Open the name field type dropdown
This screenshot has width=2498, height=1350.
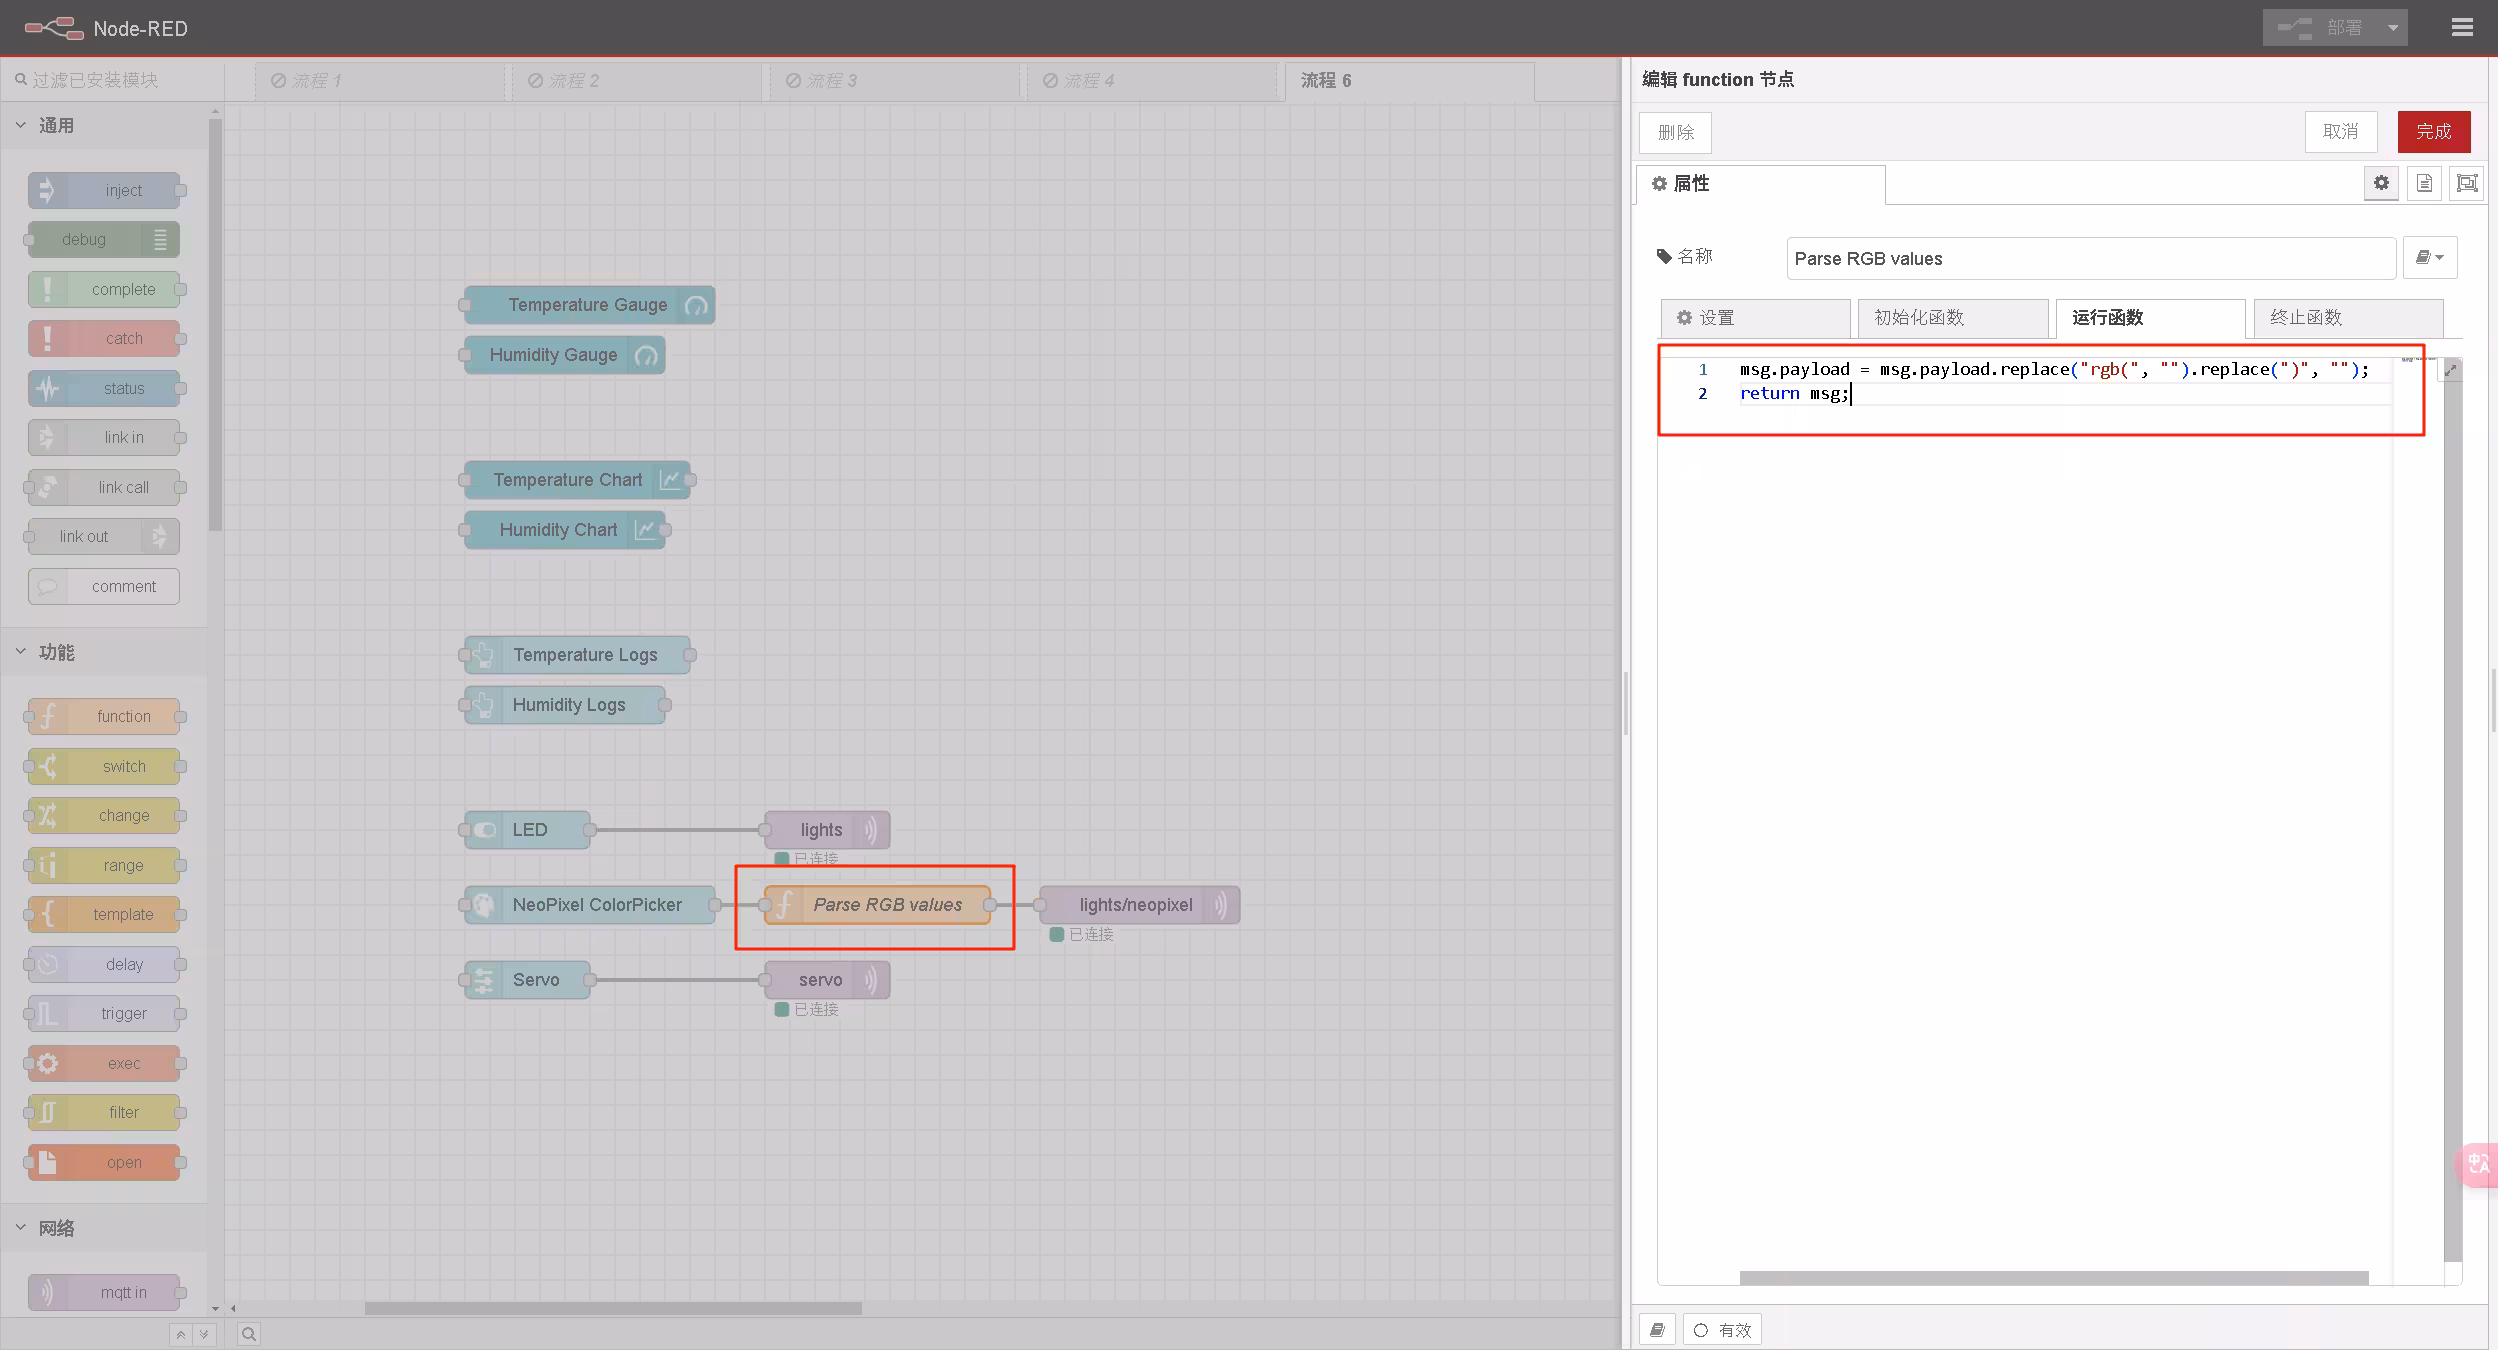pos(2429,258)
